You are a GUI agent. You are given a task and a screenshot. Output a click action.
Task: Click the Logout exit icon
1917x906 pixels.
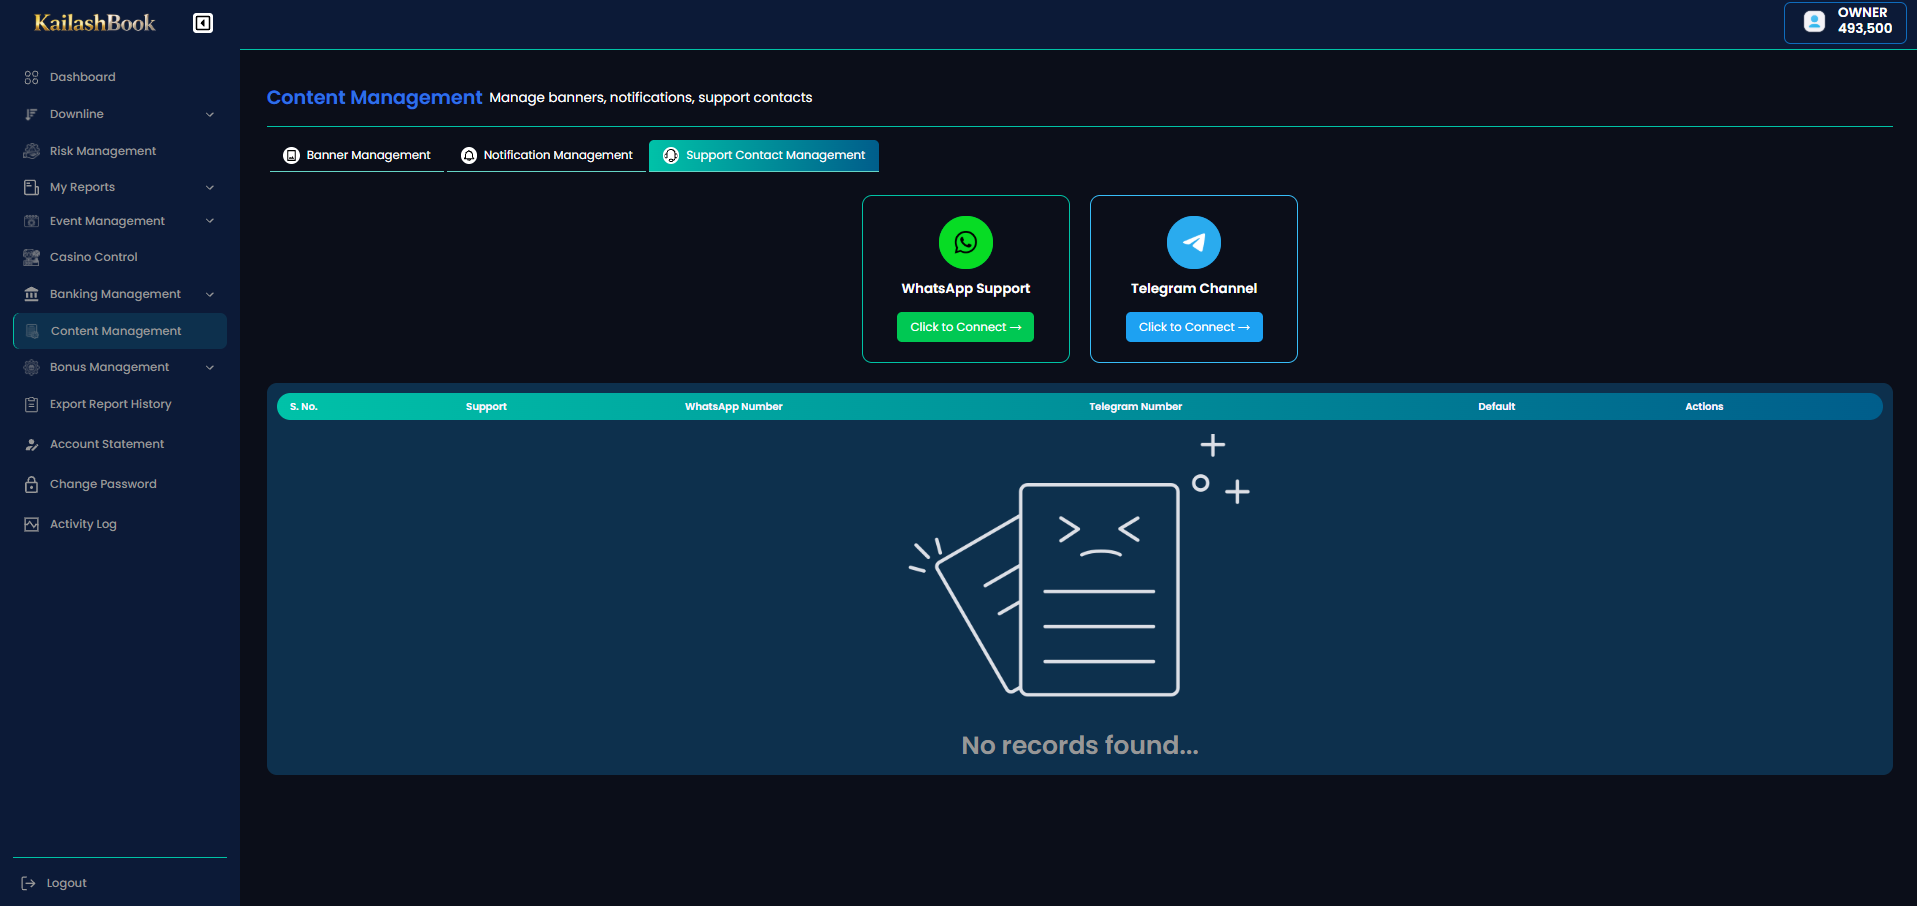tap(29, 883)
